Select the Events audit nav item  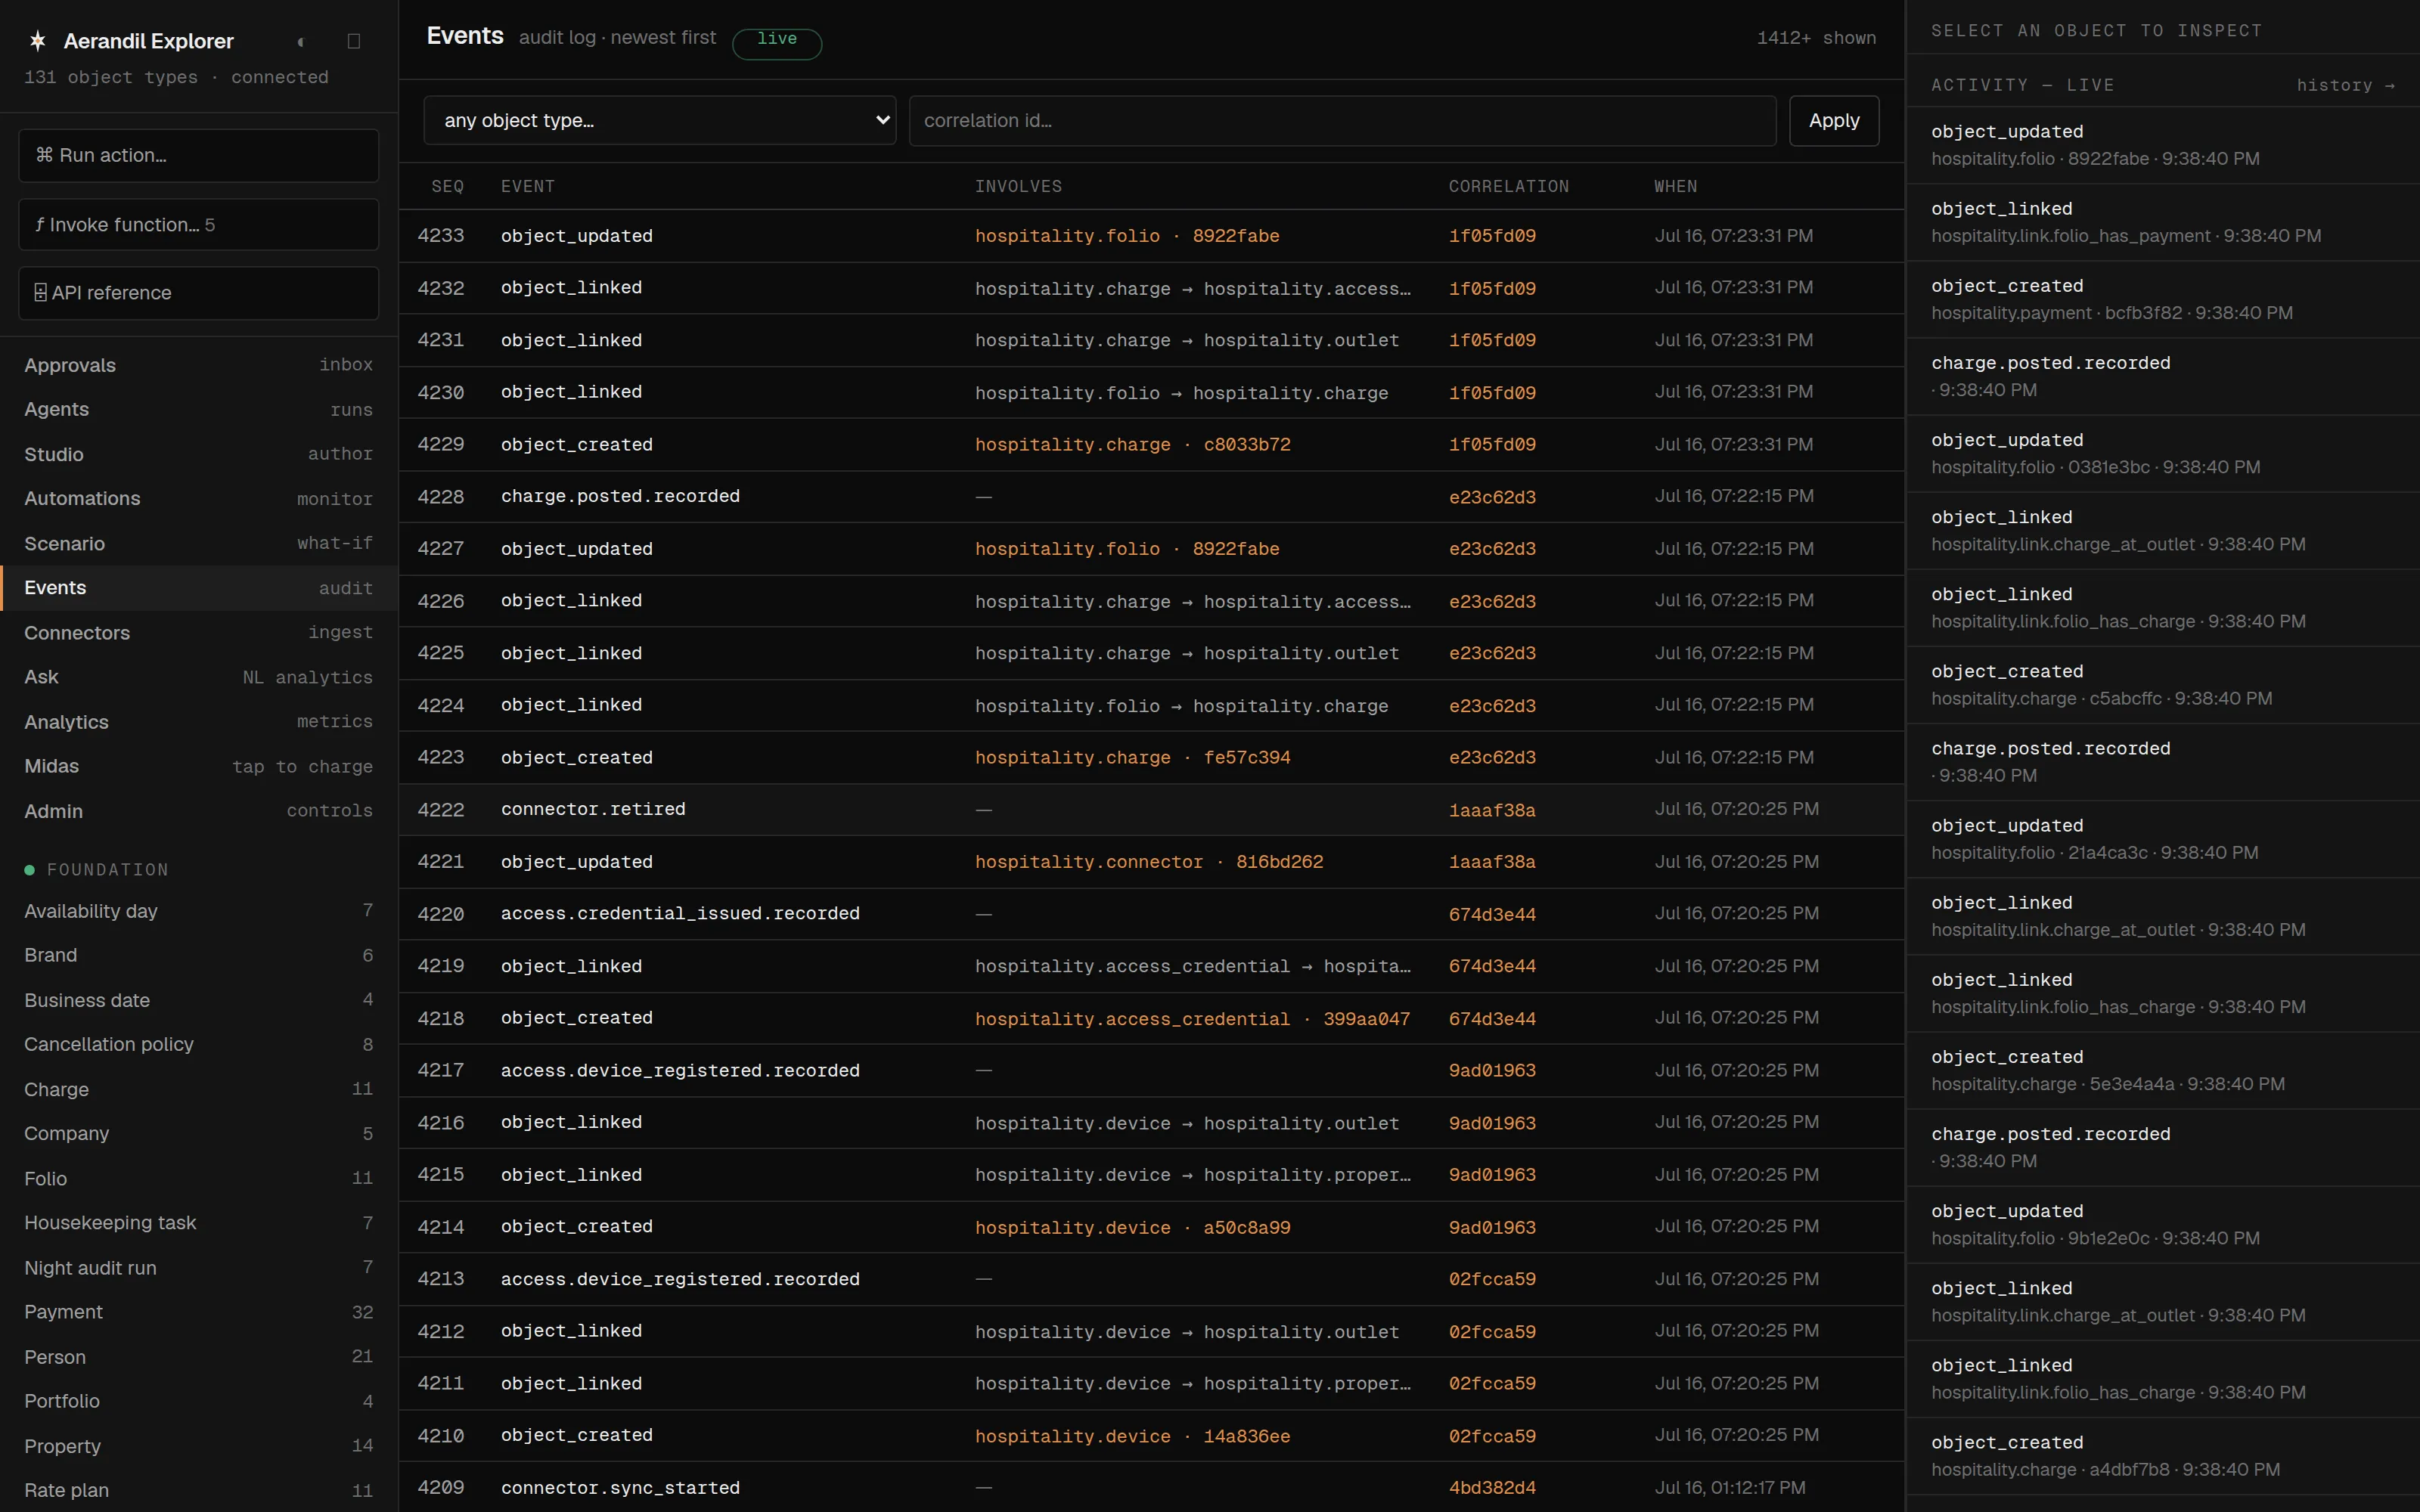(x=198, y=588)
